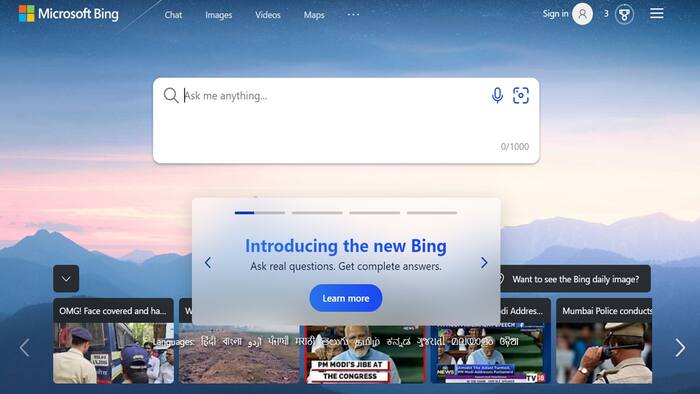Open visual search camera icon
The width and height of the screenshot is (700, 394).
(521, 95)
